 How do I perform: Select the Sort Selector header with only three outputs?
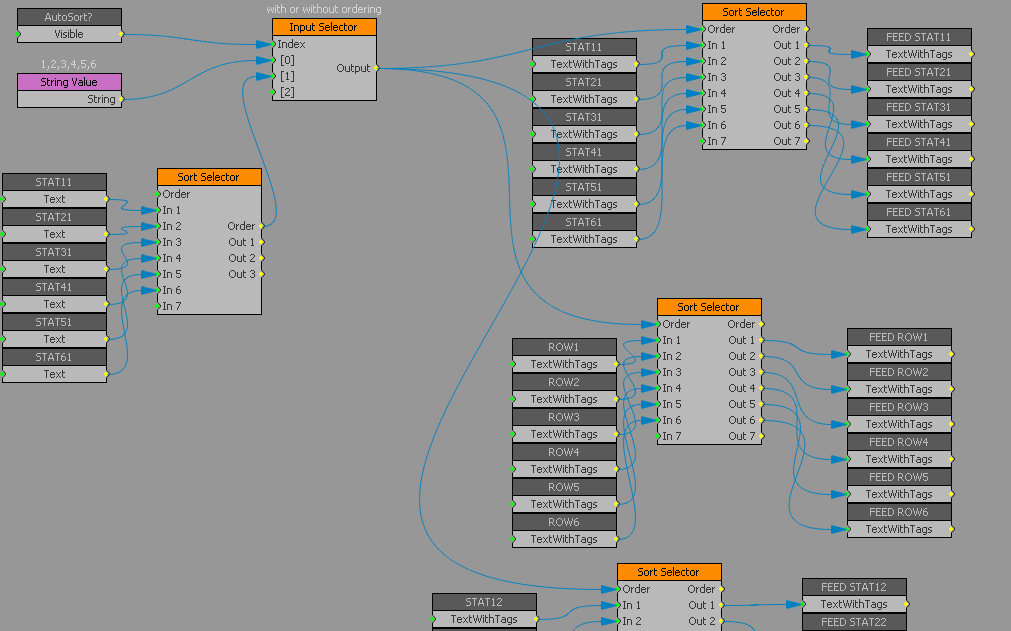210,177
